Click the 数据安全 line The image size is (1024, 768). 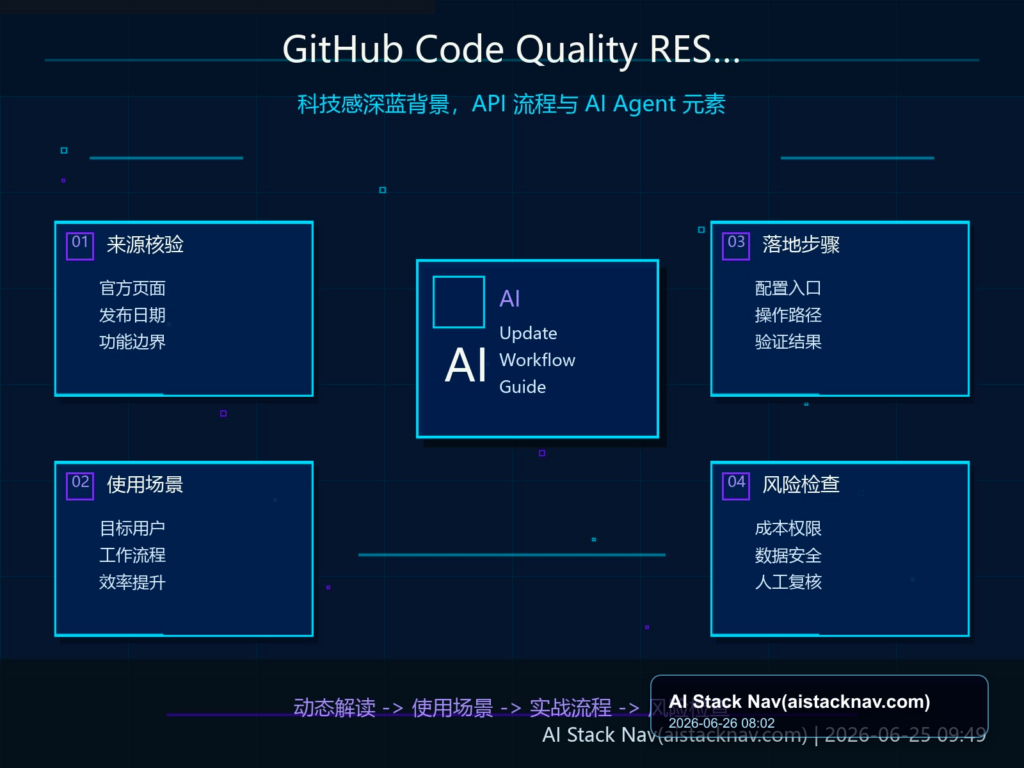coord(788,555)
